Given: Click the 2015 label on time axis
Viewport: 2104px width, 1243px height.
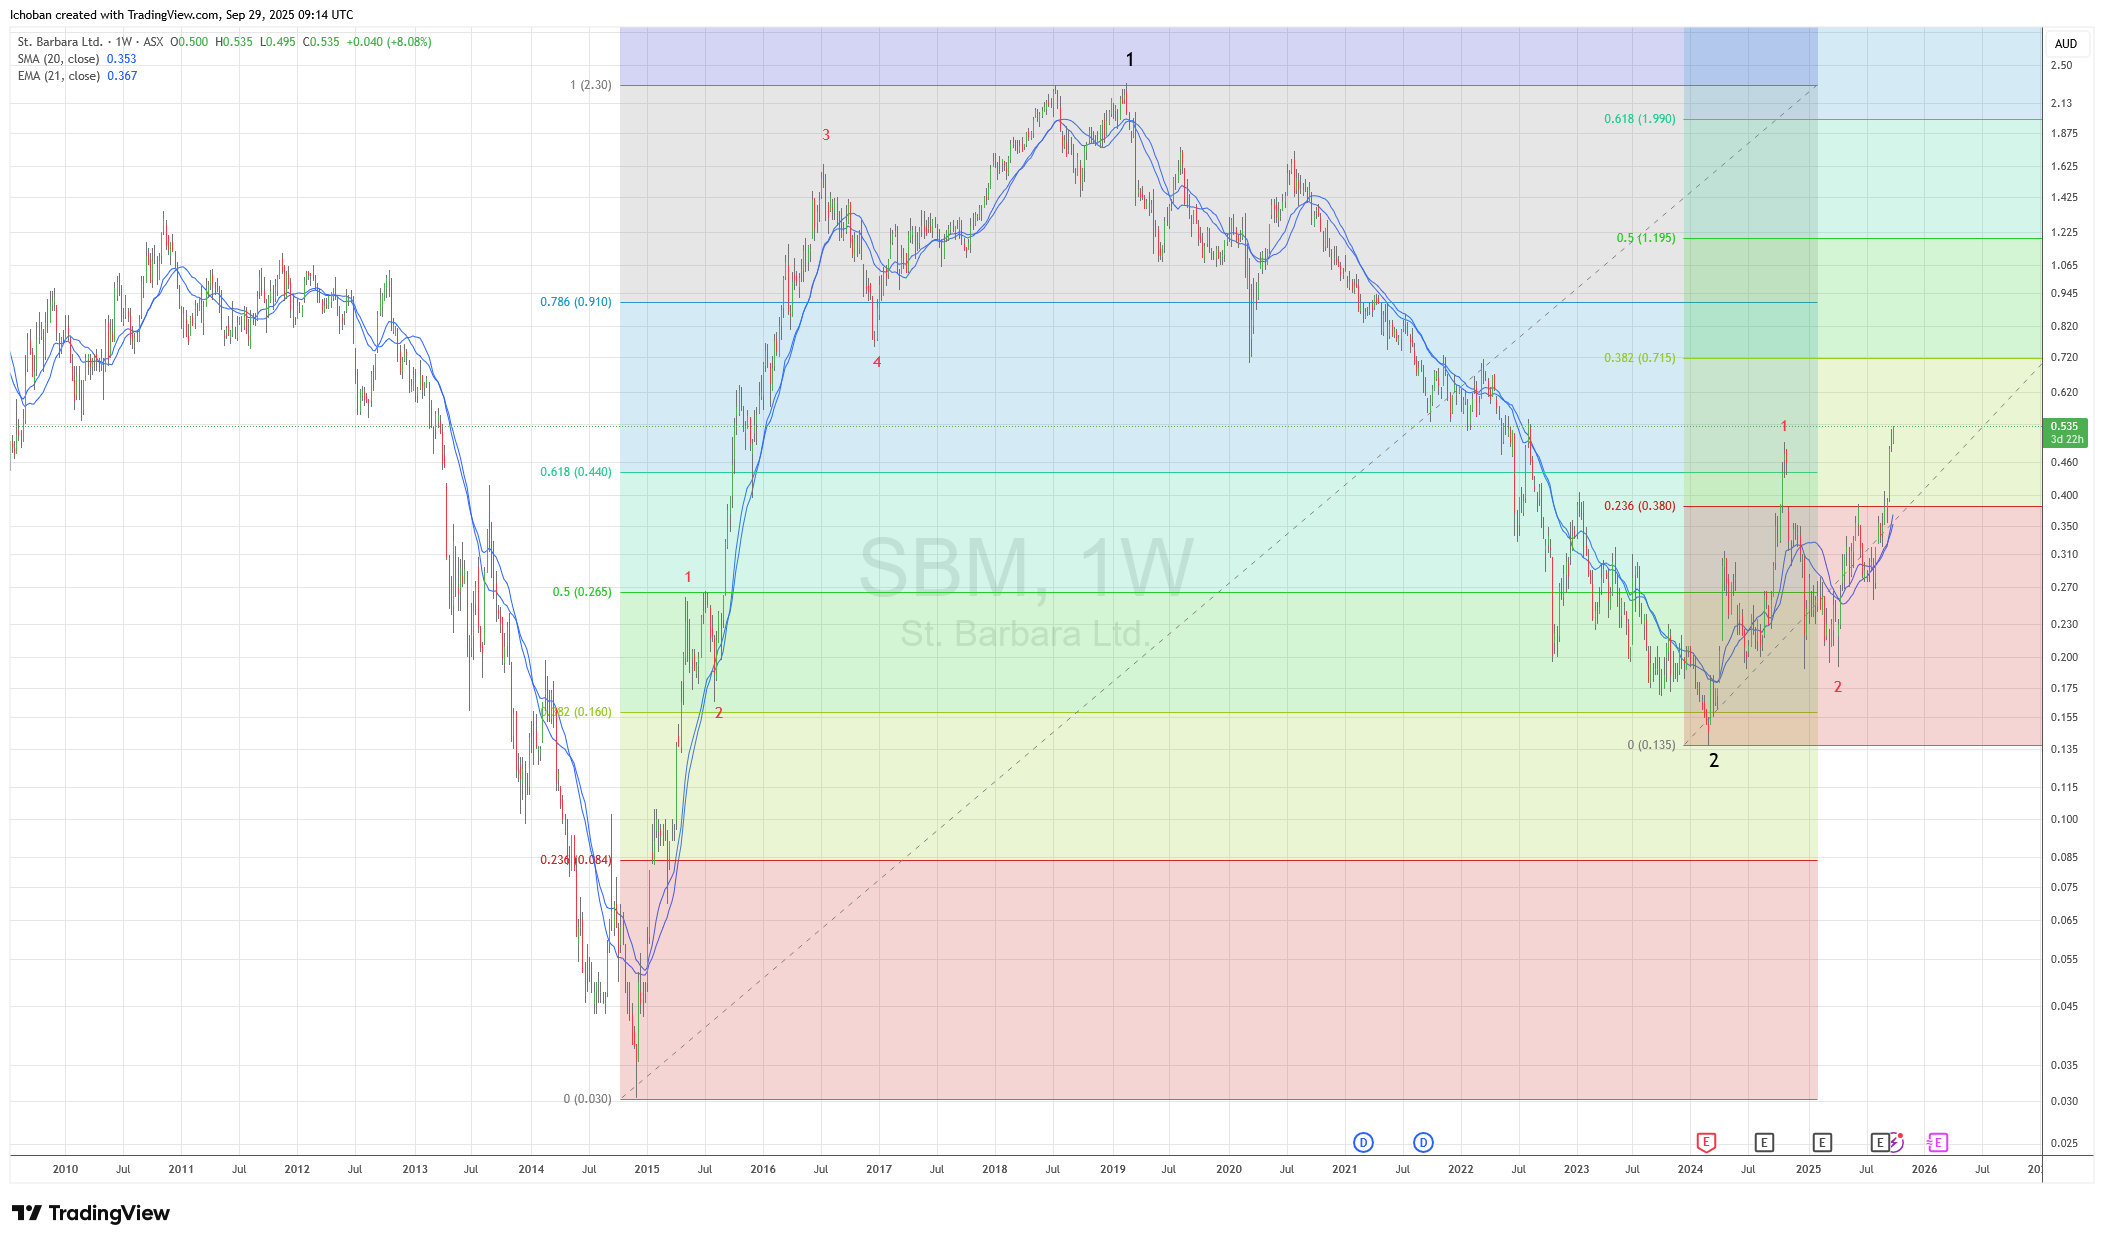Looking at the screenshot, I should click(647, 1169).
